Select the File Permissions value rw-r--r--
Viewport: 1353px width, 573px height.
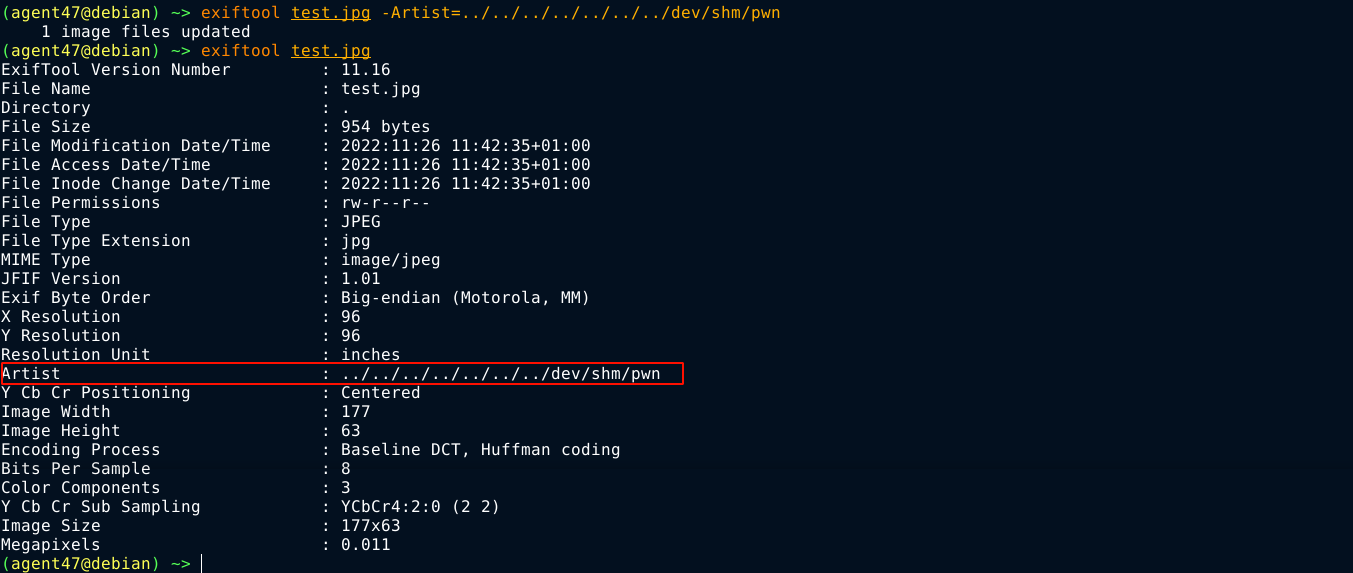click(x=385, y=203)
